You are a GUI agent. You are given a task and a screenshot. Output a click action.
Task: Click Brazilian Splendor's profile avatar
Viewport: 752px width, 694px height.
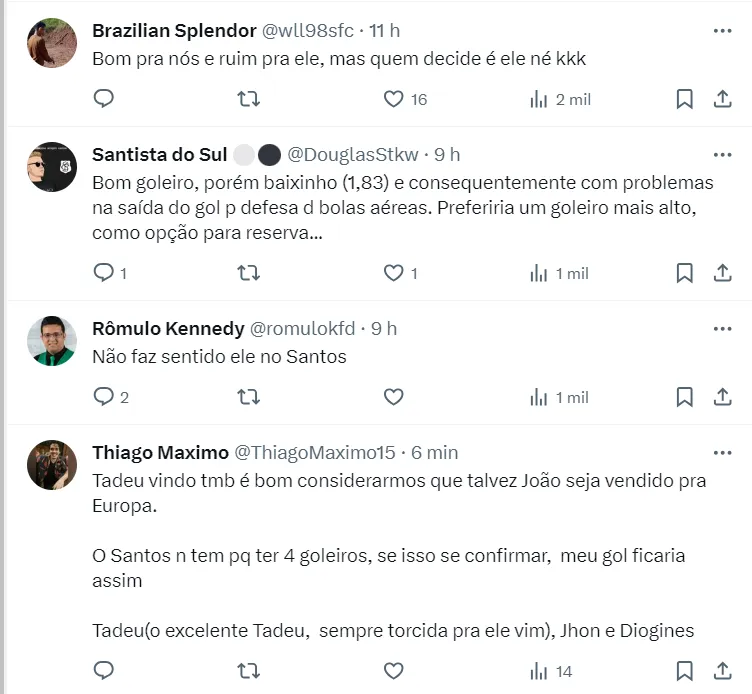pyautogui.click(x=52, y=43)
